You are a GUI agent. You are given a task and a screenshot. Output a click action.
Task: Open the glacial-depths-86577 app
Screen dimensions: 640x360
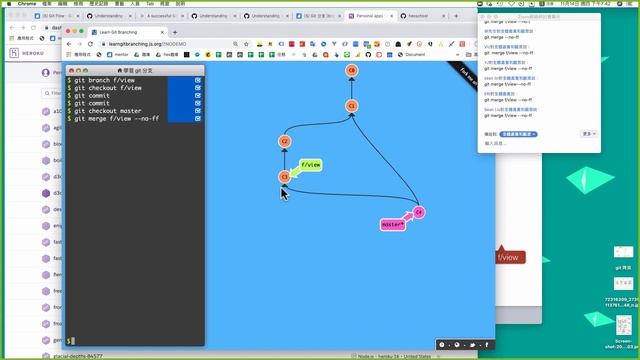coord(78,356)
